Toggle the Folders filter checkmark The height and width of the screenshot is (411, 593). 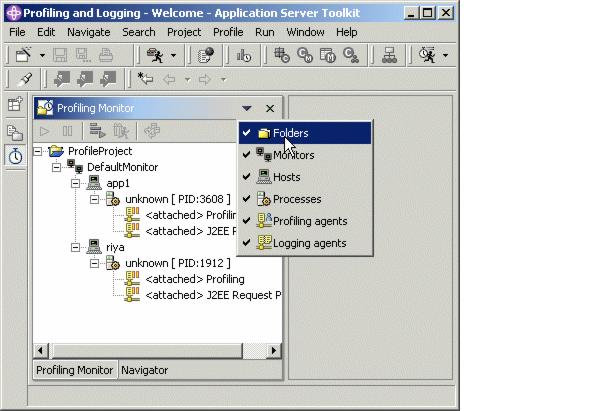(246, 133)
